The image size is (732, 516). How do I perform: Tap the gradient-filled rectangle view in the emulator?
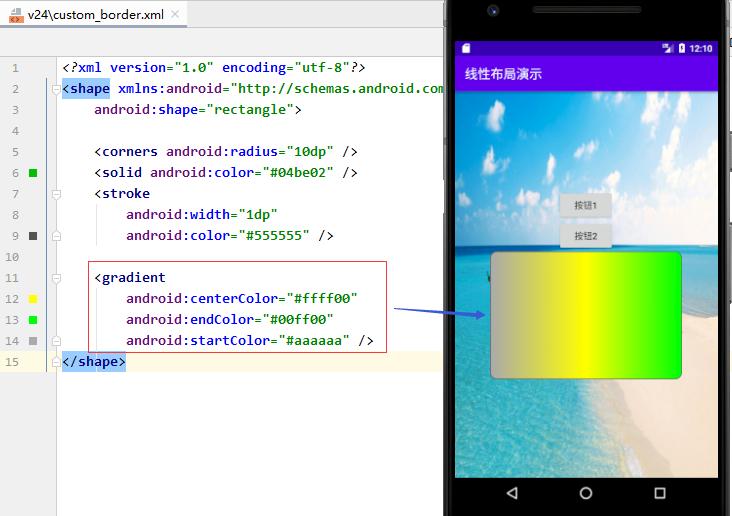point(586,315)
